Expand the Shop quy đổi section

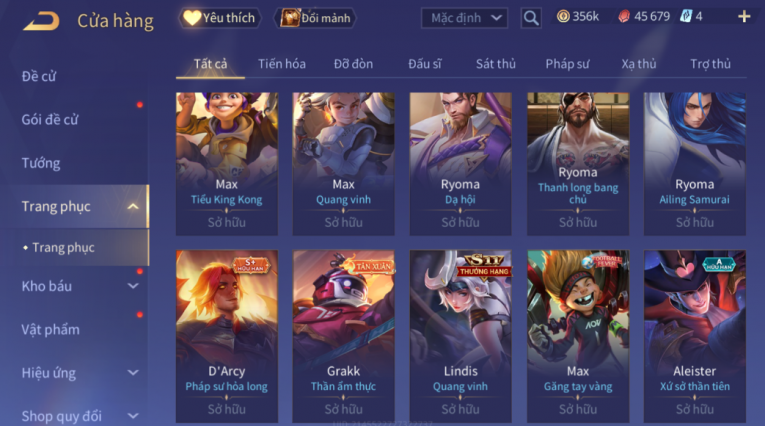click(x=133, y=416)
